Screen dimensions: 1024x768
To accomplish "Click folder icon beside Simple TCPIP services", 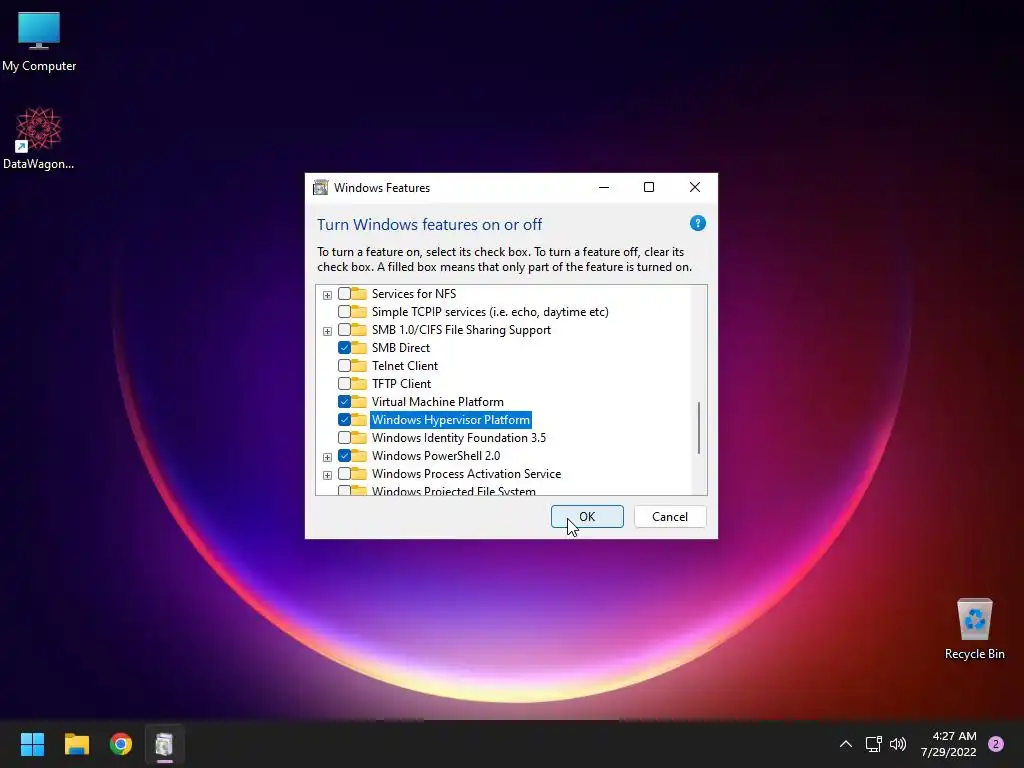I will click(359, 311).
